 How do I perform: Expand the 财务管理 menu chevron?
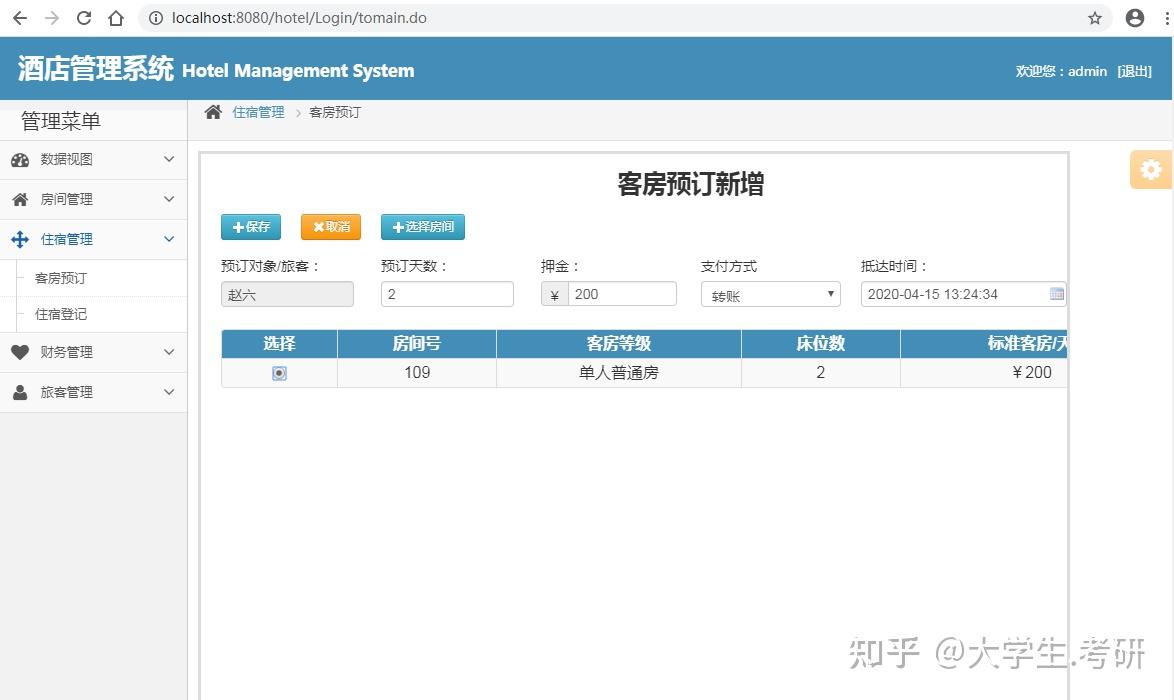169,352
